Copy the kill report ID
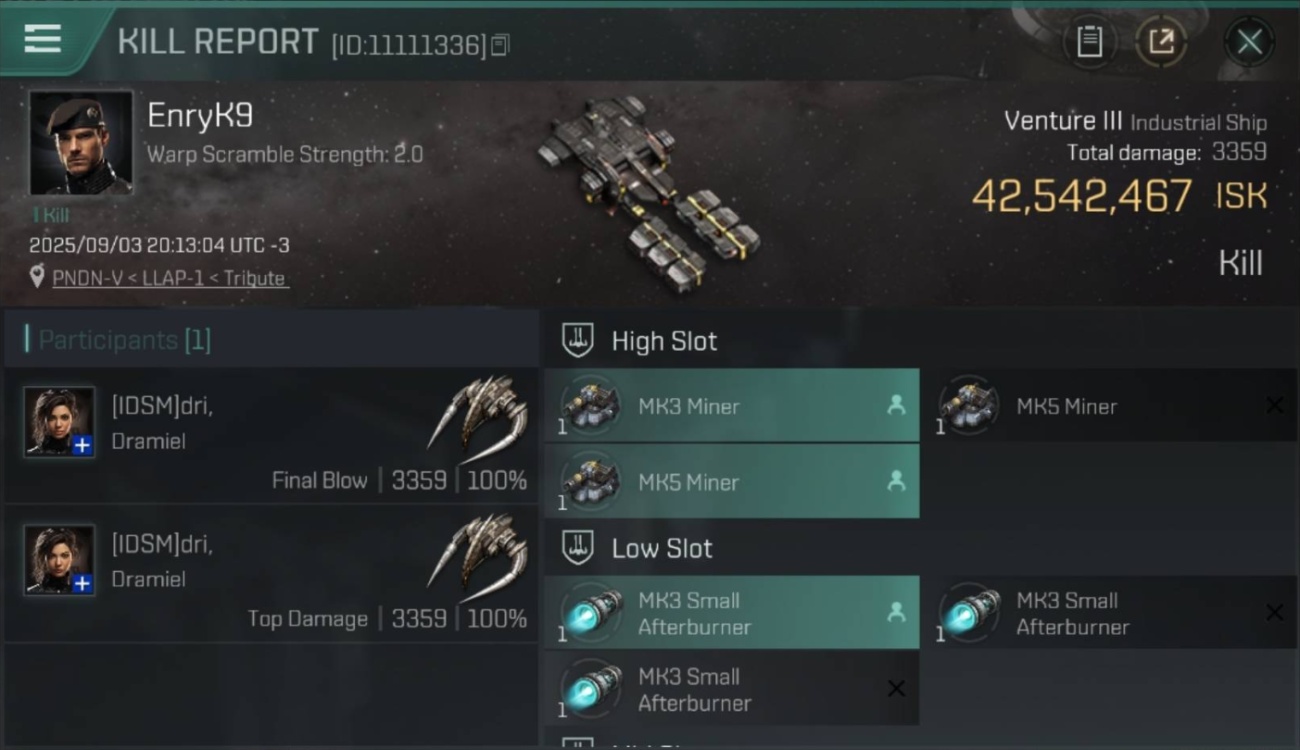1300x750 pixels. coord(500,44)
